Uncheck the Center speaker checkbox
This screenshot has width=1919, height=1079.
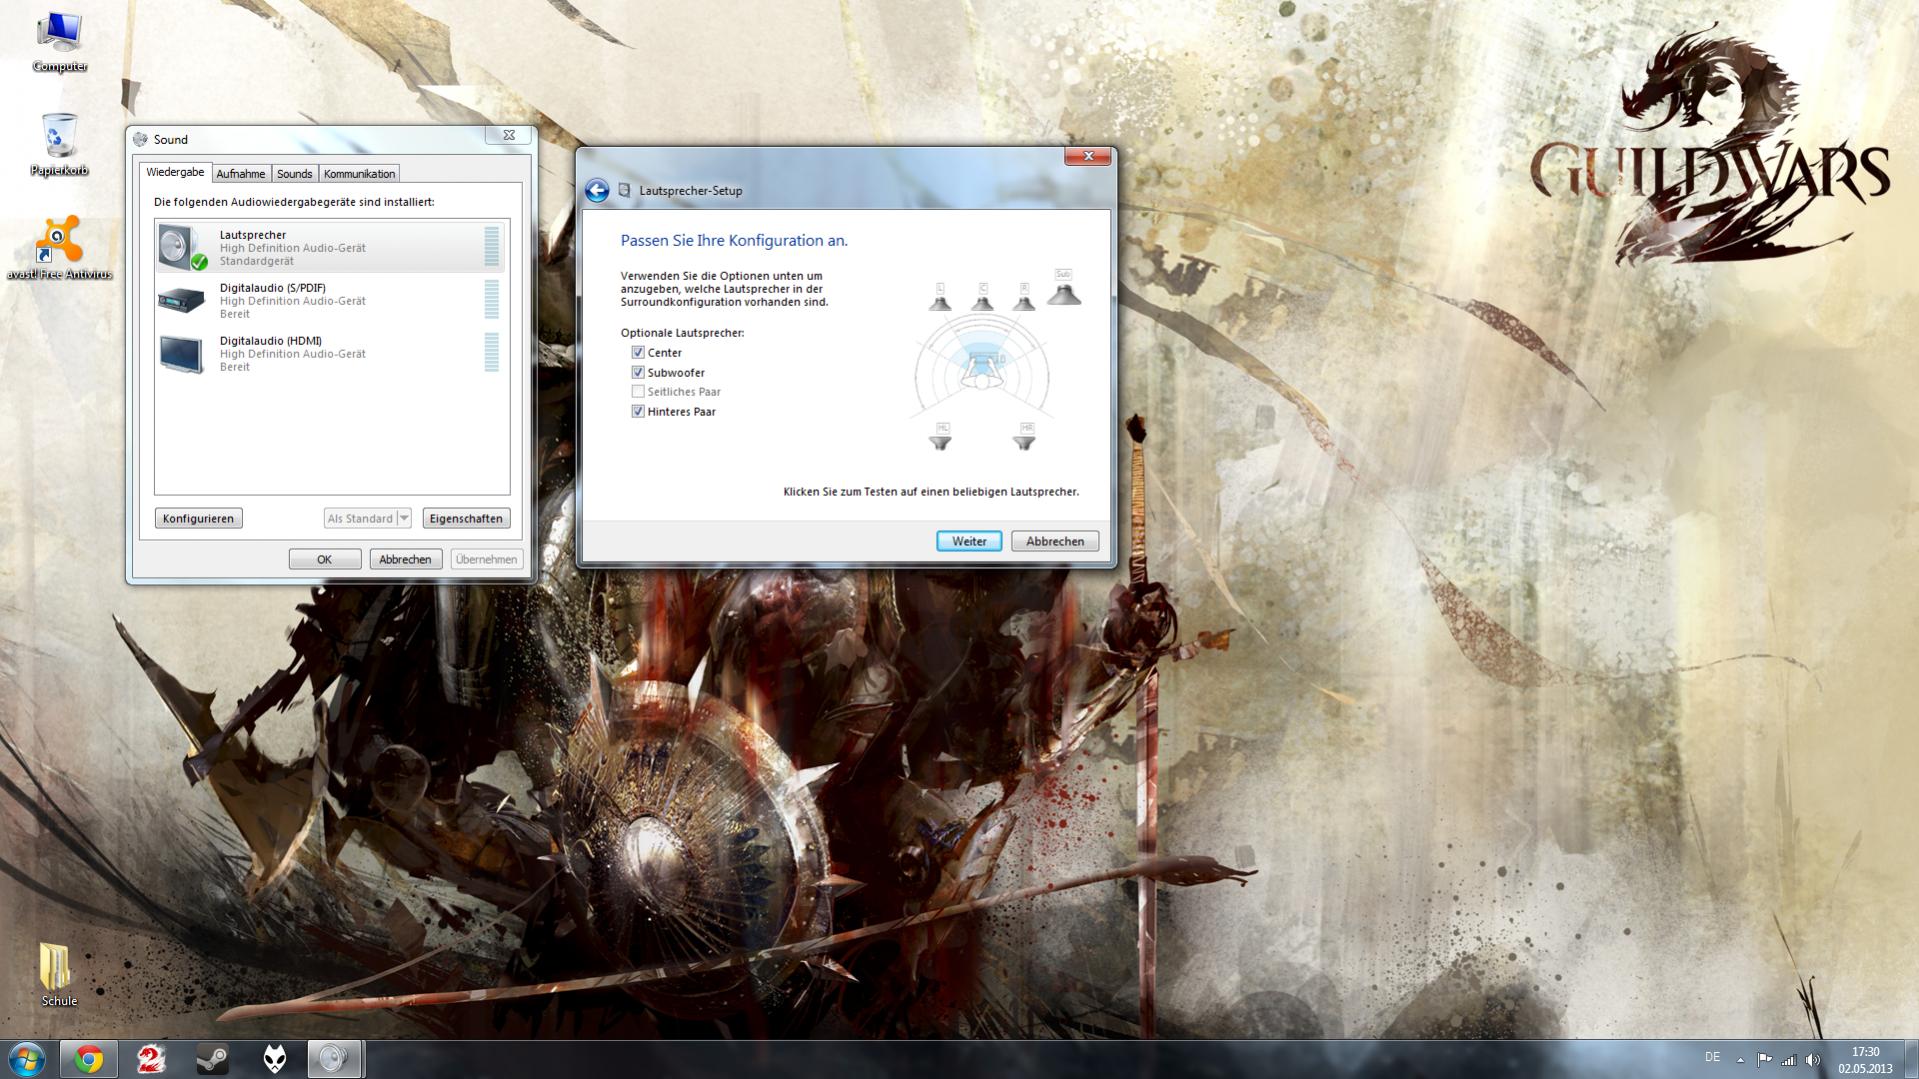[638, 353]
